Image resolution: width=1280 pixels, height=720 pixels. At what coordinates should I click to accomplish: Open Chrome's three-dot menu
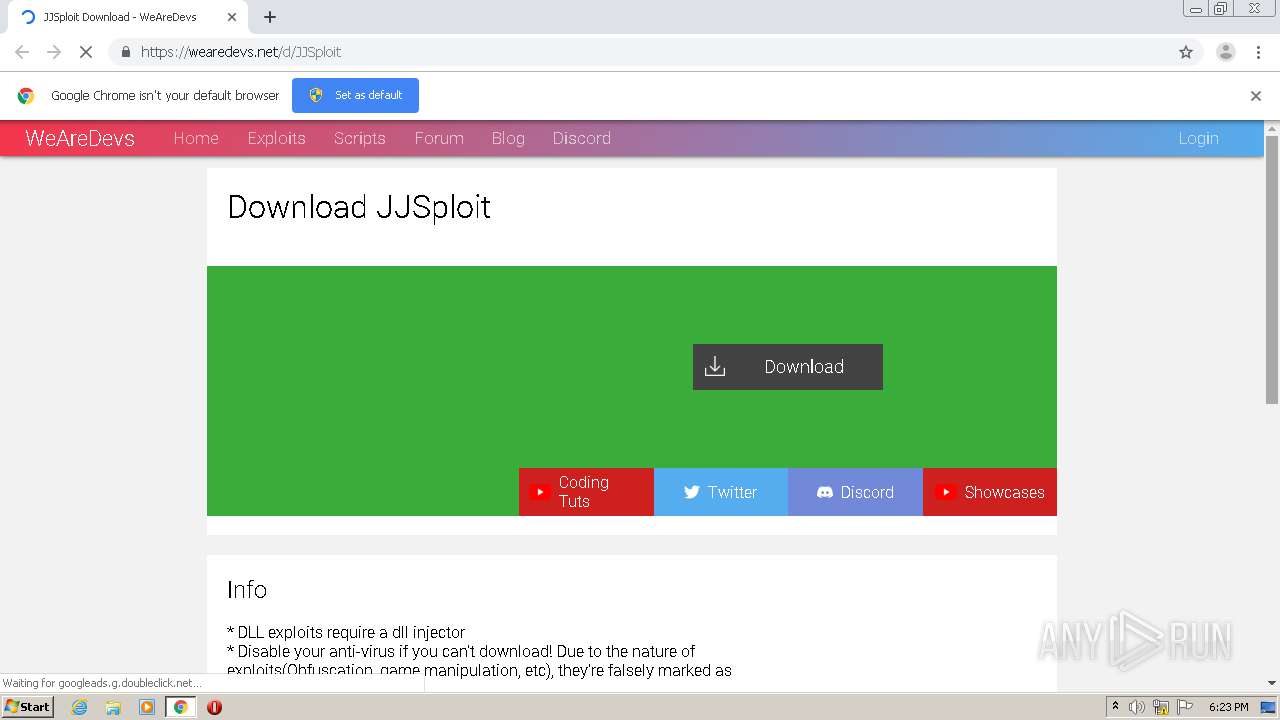click(1258, 52)
